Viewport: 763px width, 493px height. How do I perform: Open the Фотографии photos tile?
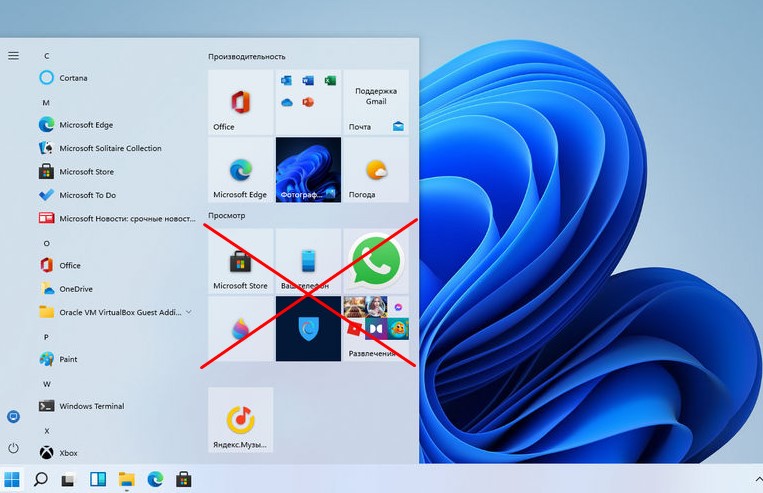pyautogui.click(x=309, y=170)
